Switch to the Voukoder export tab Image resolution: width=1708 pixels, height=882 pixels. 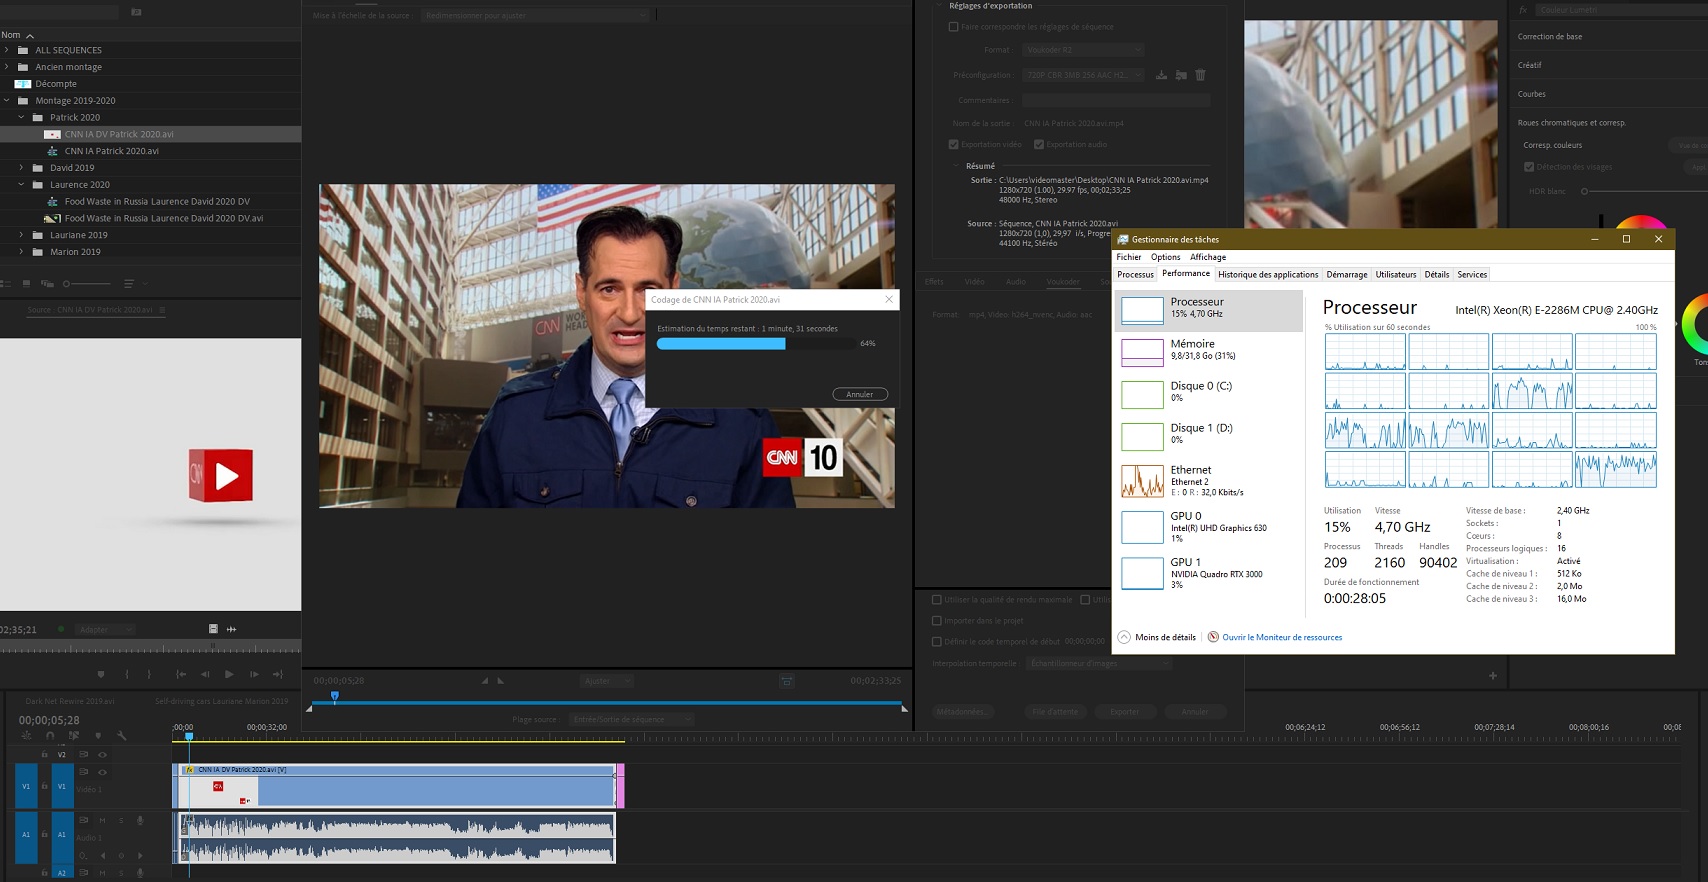tap(1063, 282)
